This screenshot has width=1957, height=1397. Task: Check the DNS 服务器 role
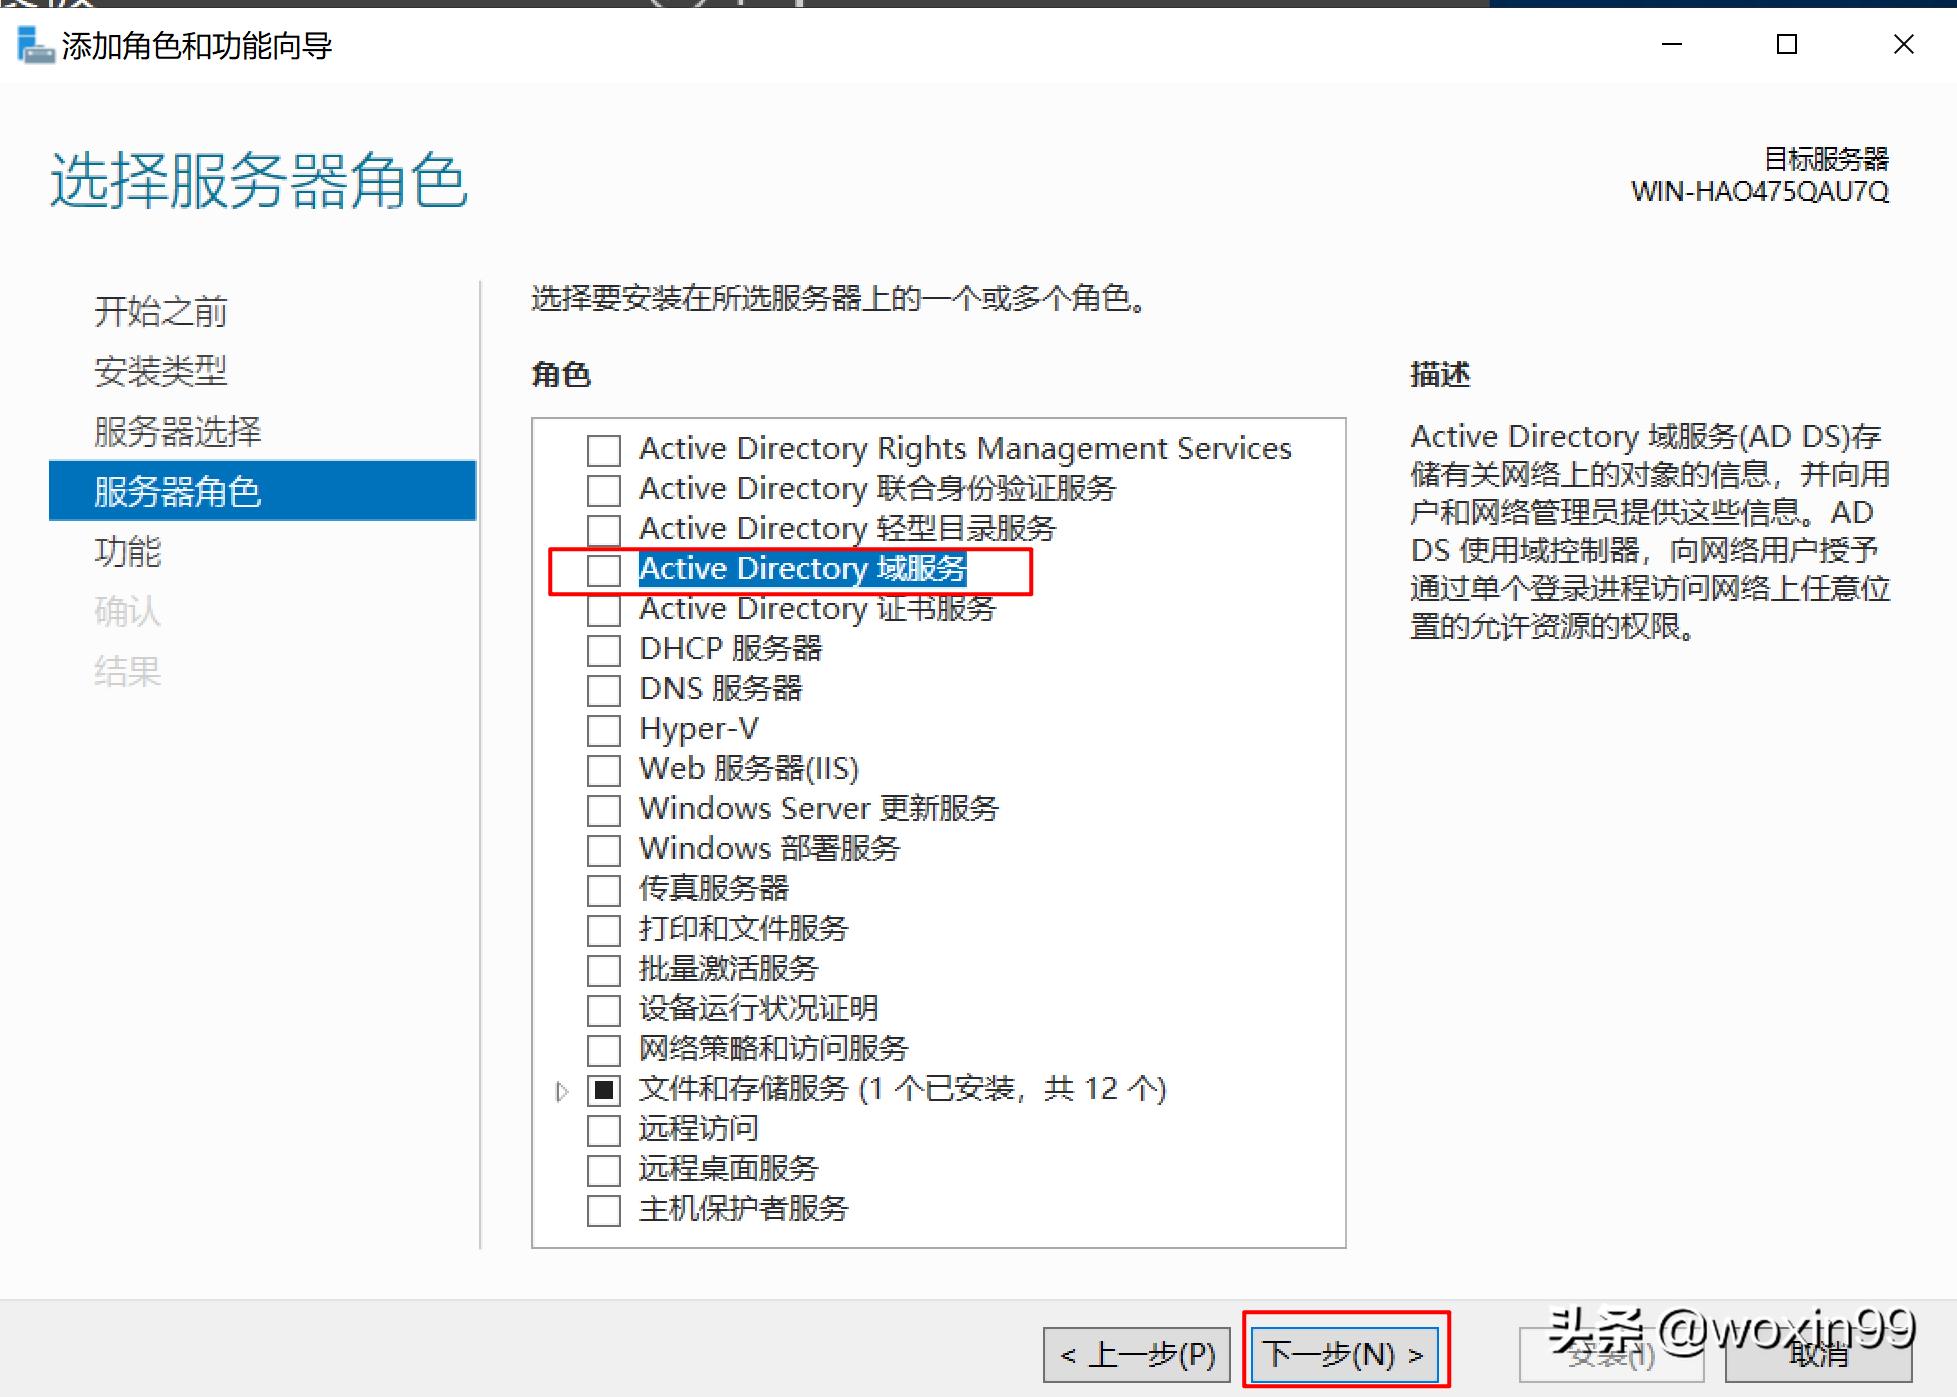pyautogui.click(x=603, y=689)
